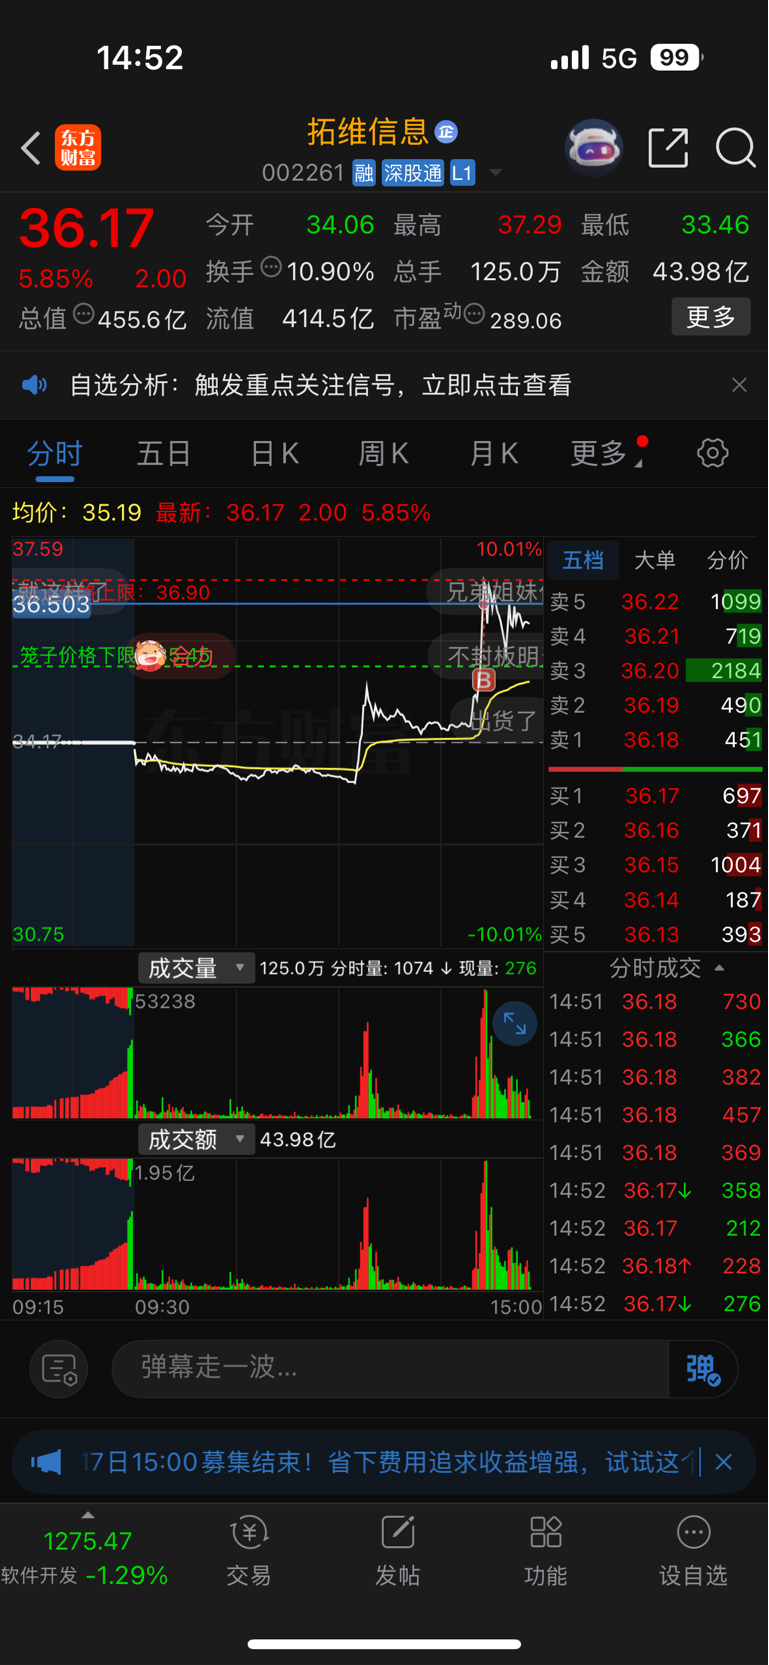
Task: Open search with magnifier icon
Action: (735, 148)
